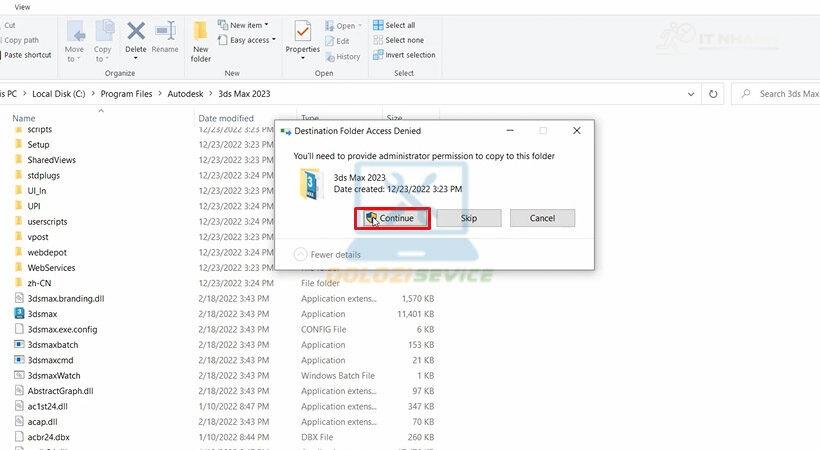Click the refresh button beside address bar

pyautogui.click(x=713, y=94)
